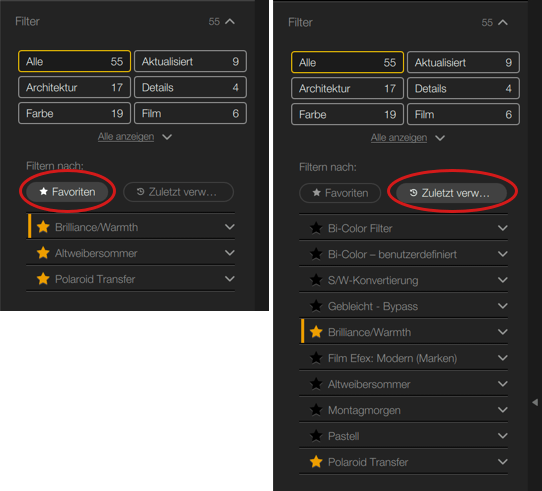Toggle the highlighted Zuletzt verw… pill in right panel
The width and height of the screenshot is (542, 491).
451,193
